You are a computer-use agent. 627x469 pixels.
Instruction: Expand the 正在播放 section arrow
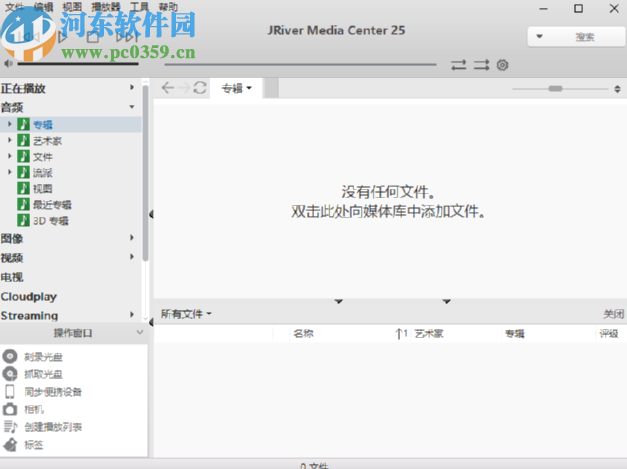[132, 87]
